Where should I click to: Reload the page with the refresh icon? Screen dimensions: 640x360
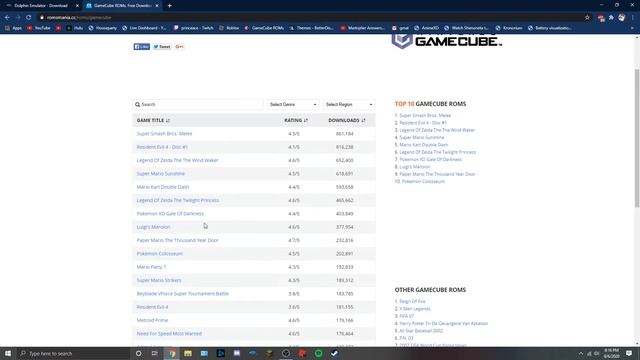click(x=29, y=18)
